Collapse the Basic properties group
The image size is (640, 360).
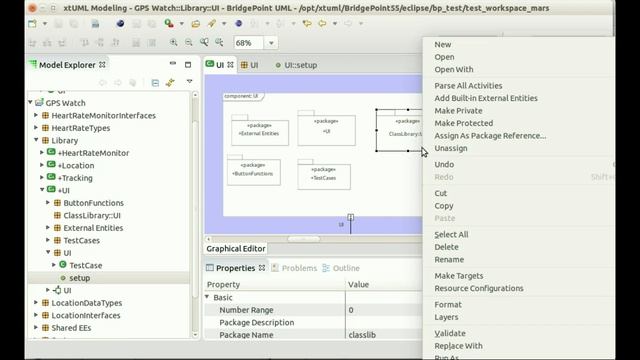point(207,297)
